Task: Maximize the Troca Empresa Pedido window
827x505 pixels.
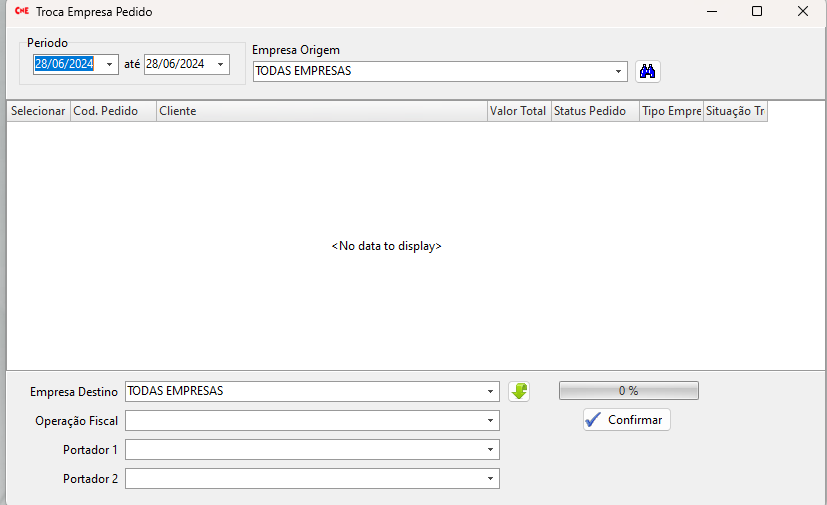Action: click(x=757, y=12)
